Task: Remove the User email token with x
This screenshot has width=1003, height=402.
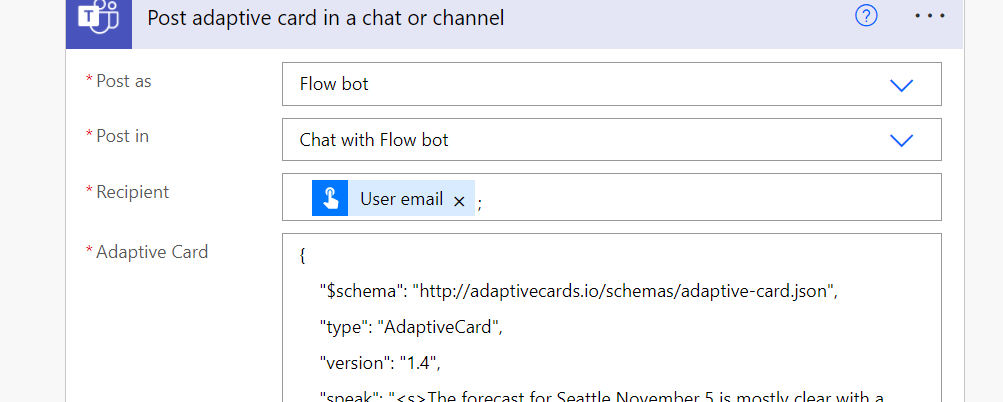Action: point(459,201)
